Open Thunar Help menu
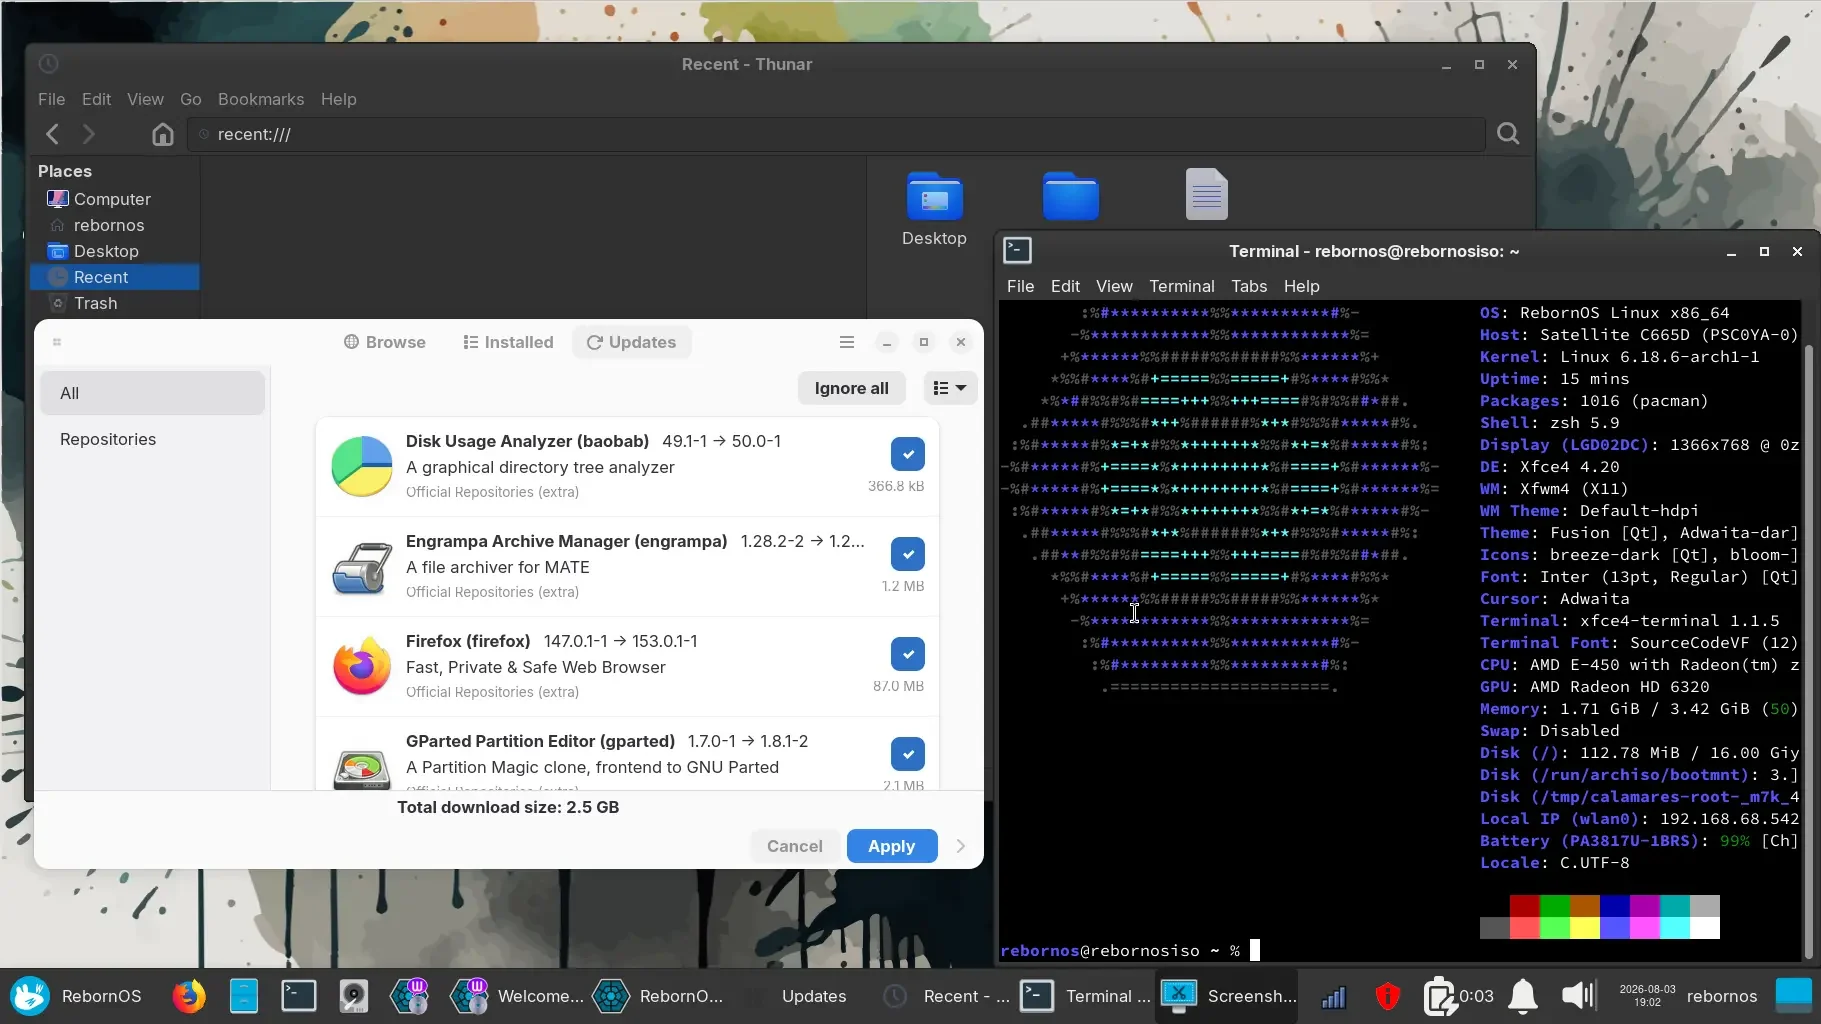1821x1024 pixels. (338, 99)
